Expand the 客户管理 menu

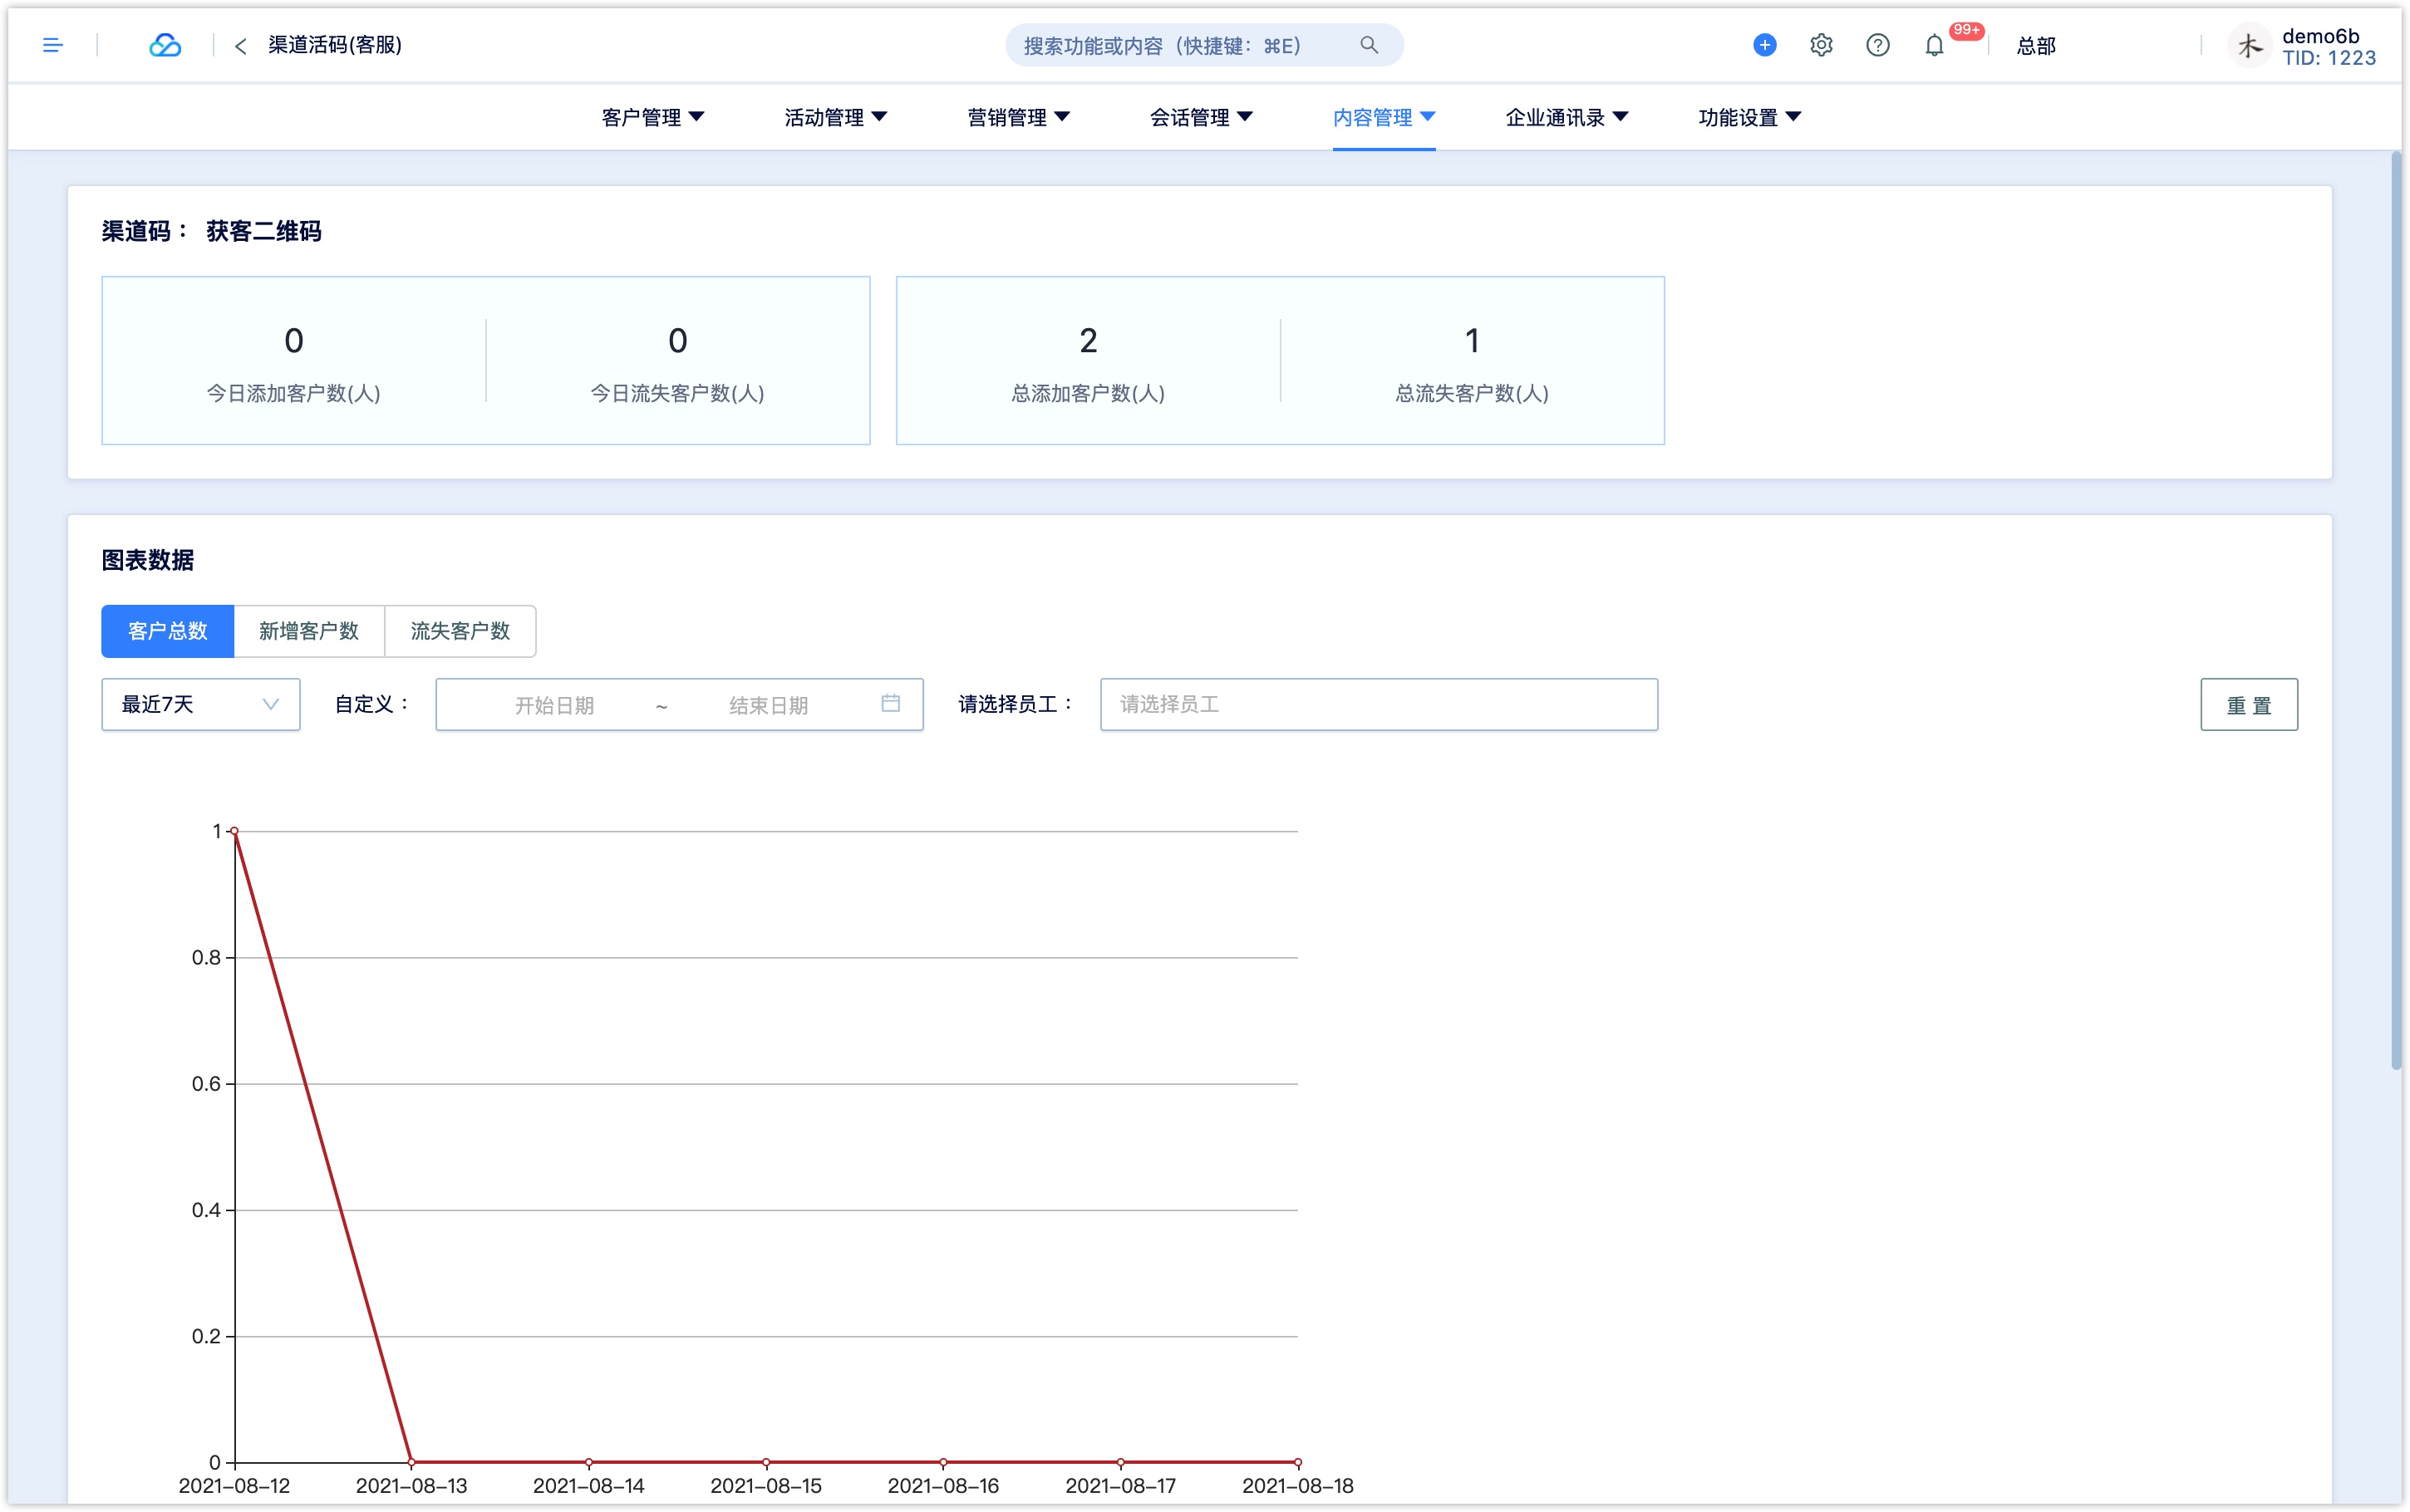point(653,117)
